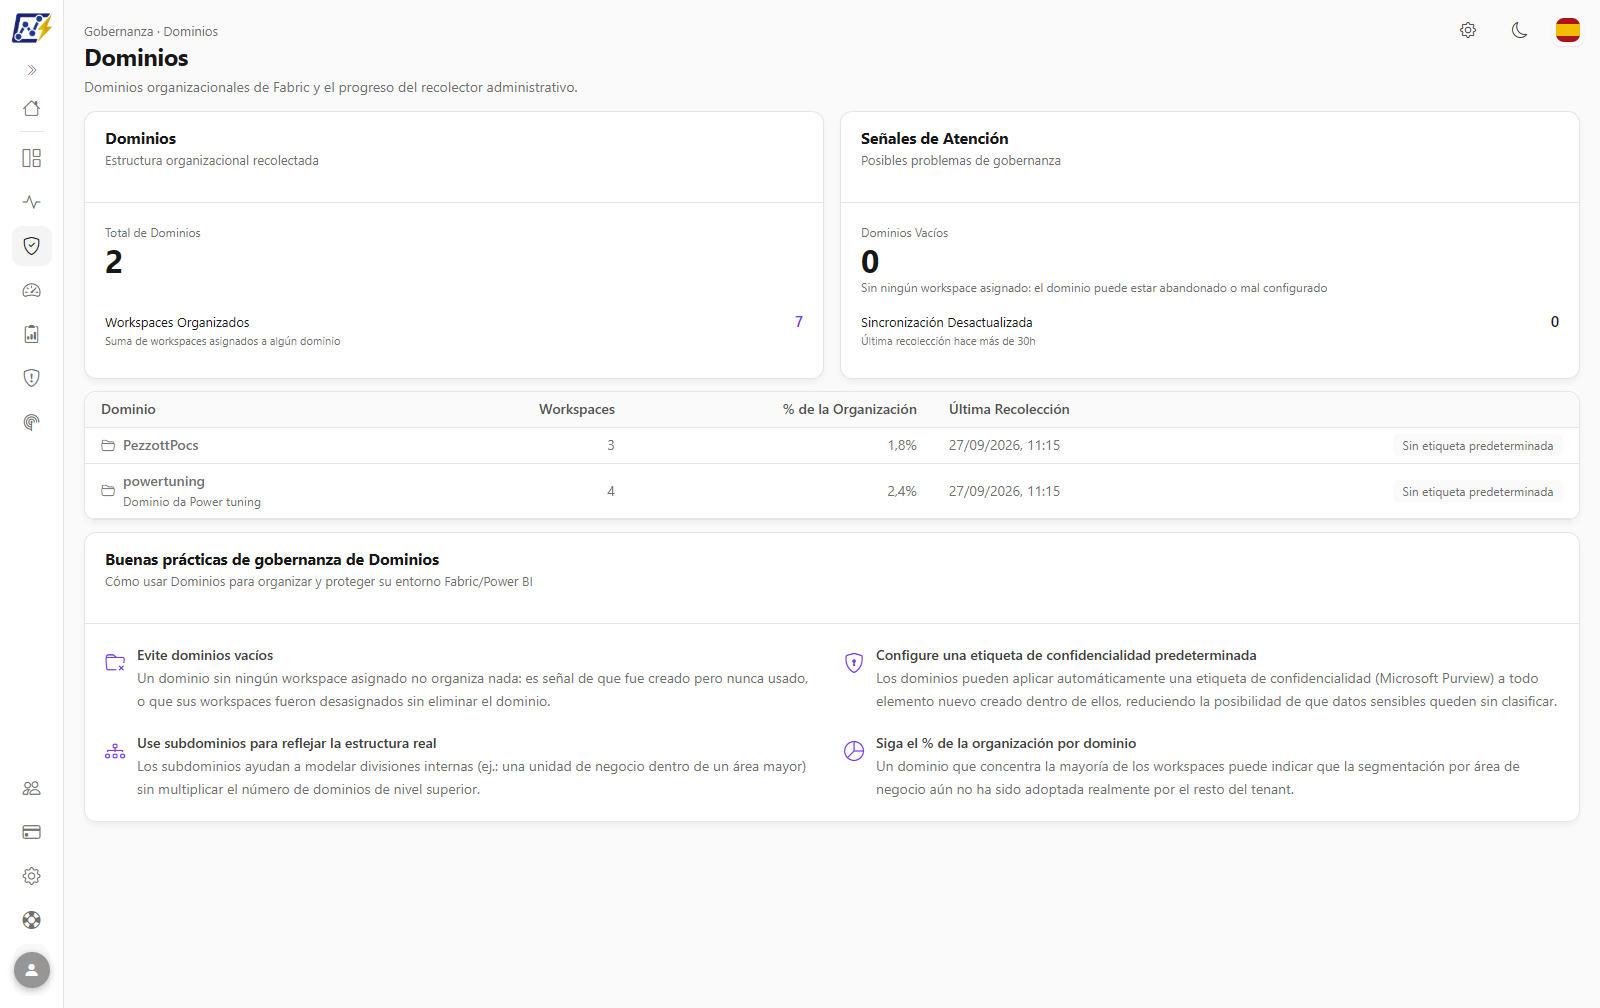Image resolution: width=1600 pixels, height=1008 pixels.
Task: Open the clipboard chart report icon in the sidebar
Action: point(32,334)
